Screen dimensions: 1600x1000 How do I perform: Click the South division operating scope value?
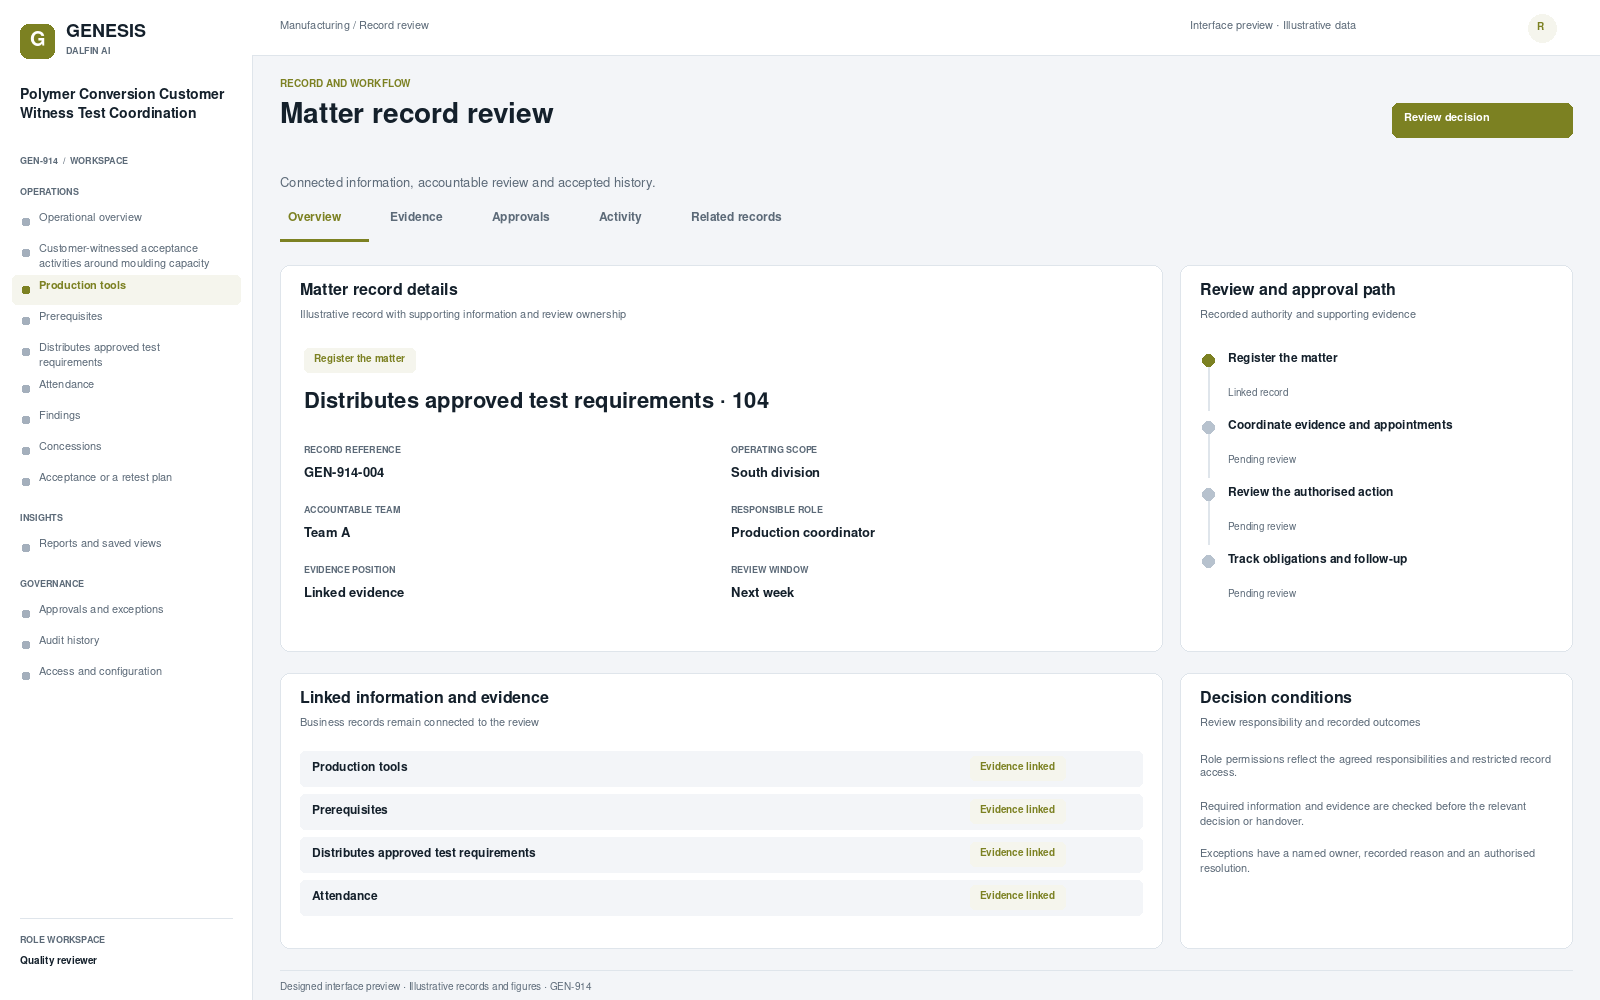click(775, 473)
